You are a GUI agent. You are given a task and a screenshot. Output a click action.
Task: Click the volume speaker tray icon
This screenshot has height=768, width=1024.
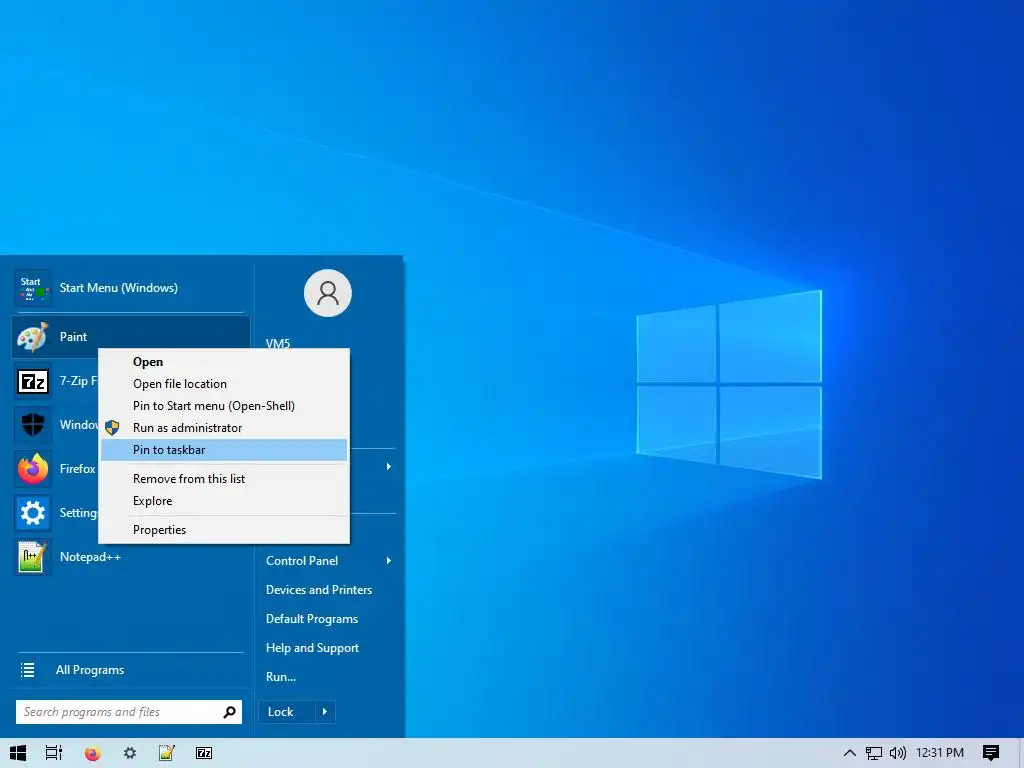coord(898,753)
